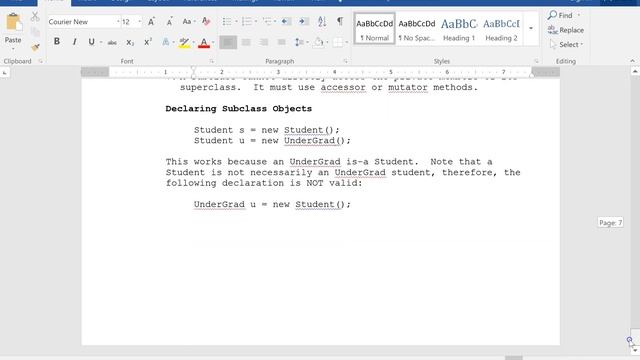
Task: Select the Format Painter brush
Action: (35, 47)
